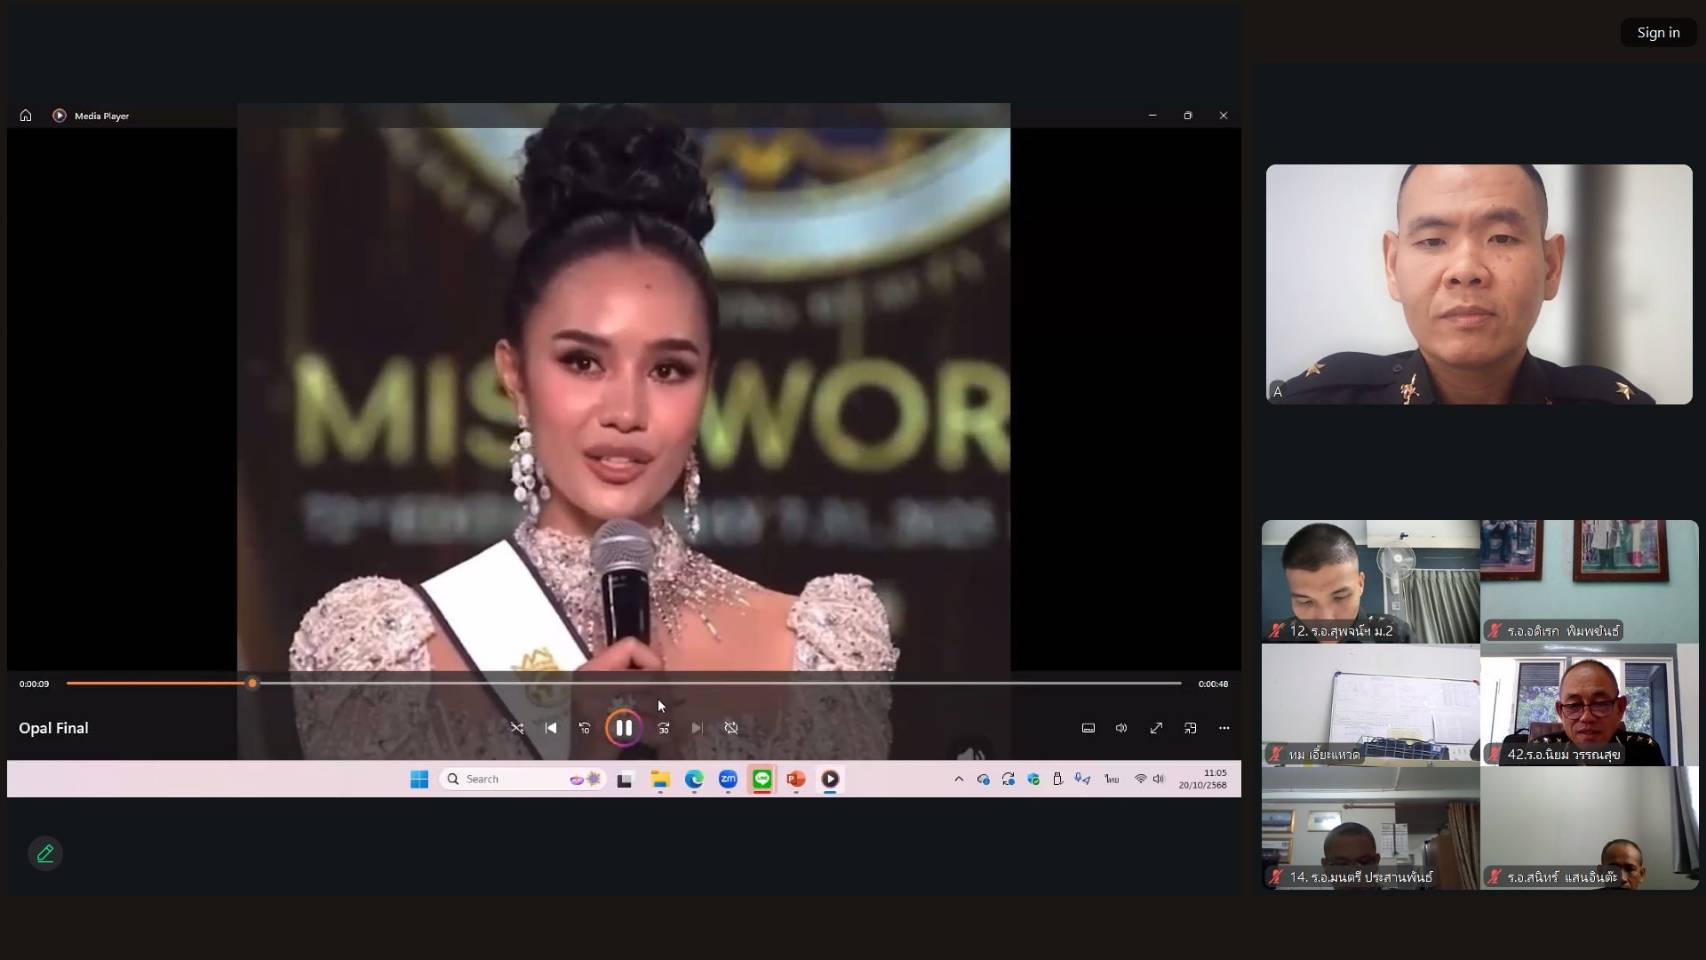Select the main speaker video tile
1706x960 pixels.
(1478, 284)
